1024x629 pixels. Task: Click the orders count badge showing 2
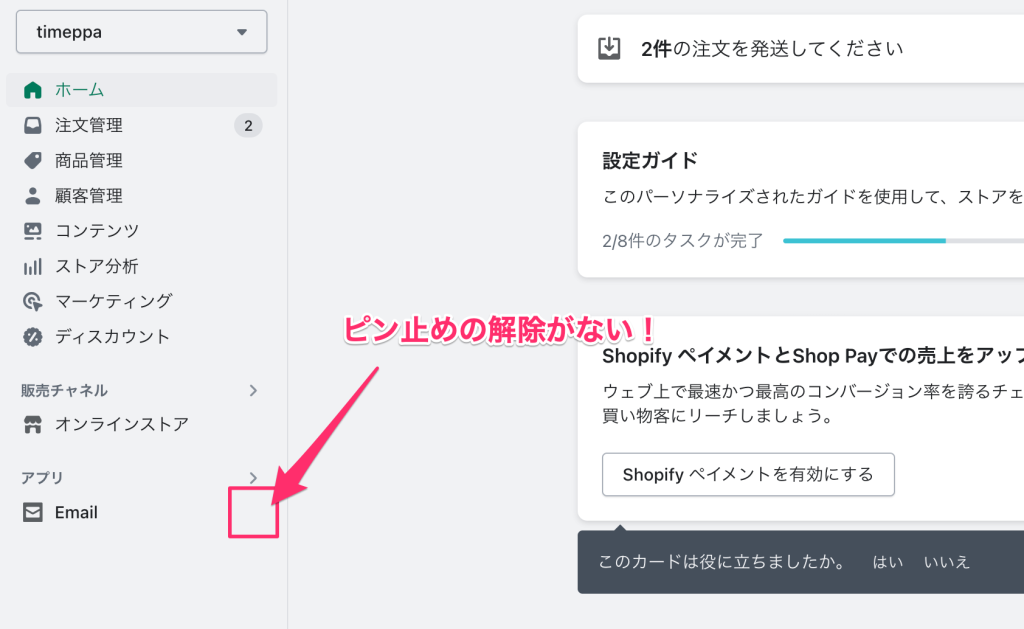pos(248,125)
